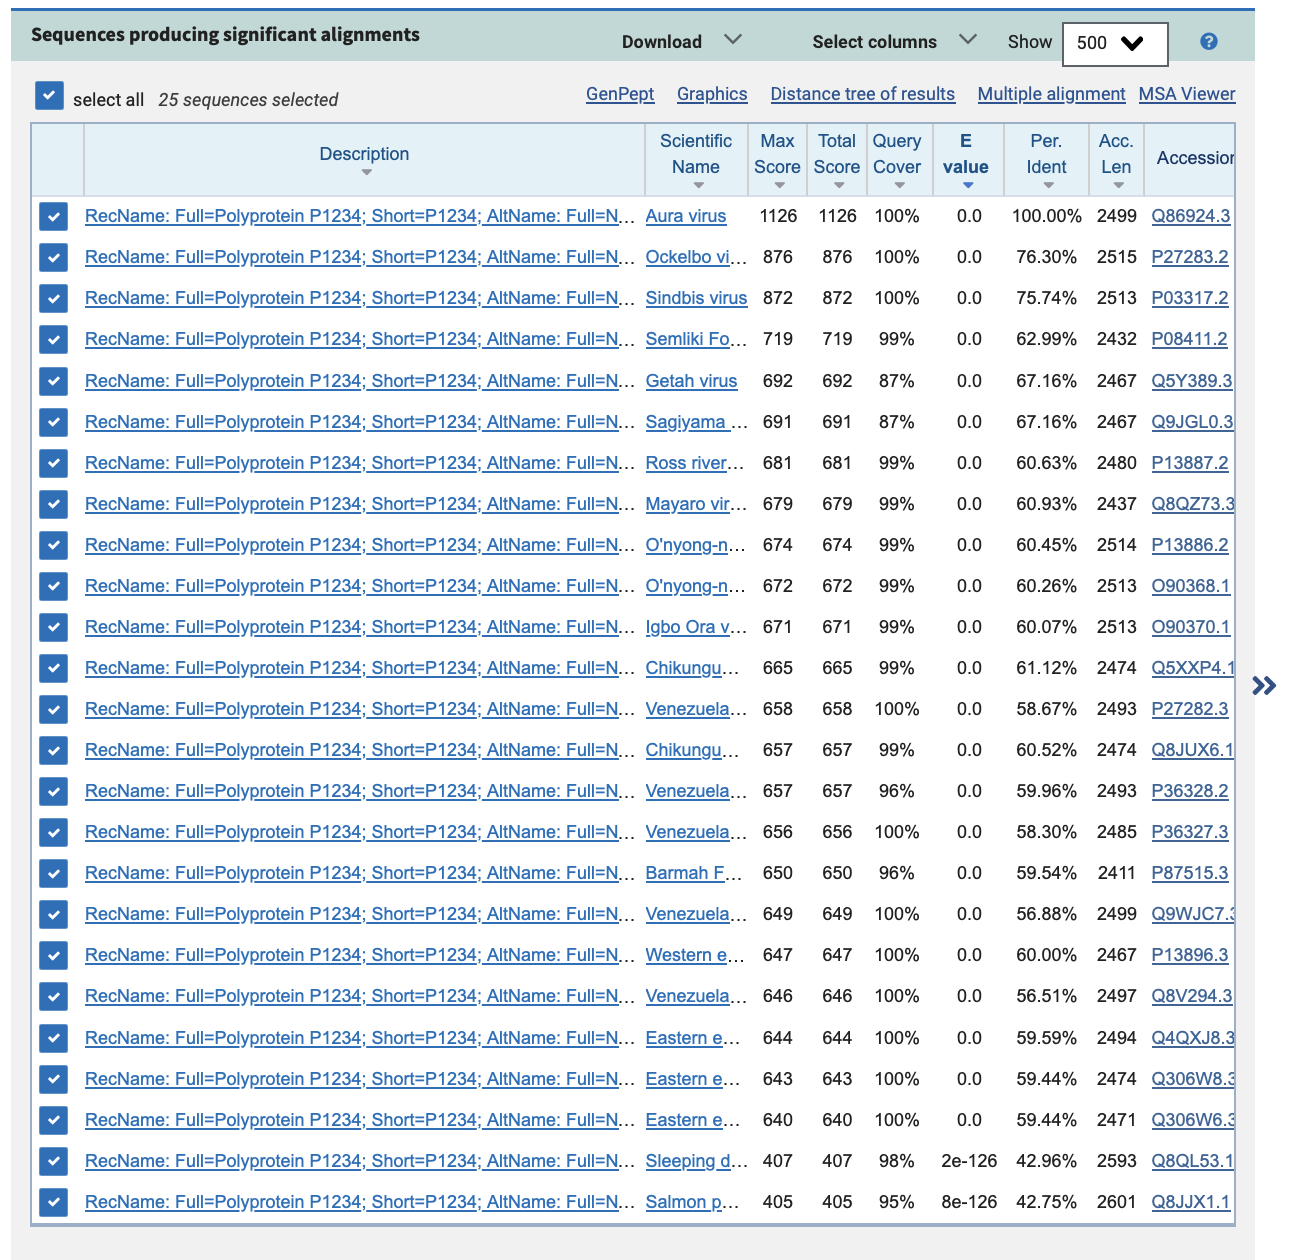Uncheck the Aura virus row checkbox
1294x1260 pixels.
pyautogui.click(x=53, y=216)
